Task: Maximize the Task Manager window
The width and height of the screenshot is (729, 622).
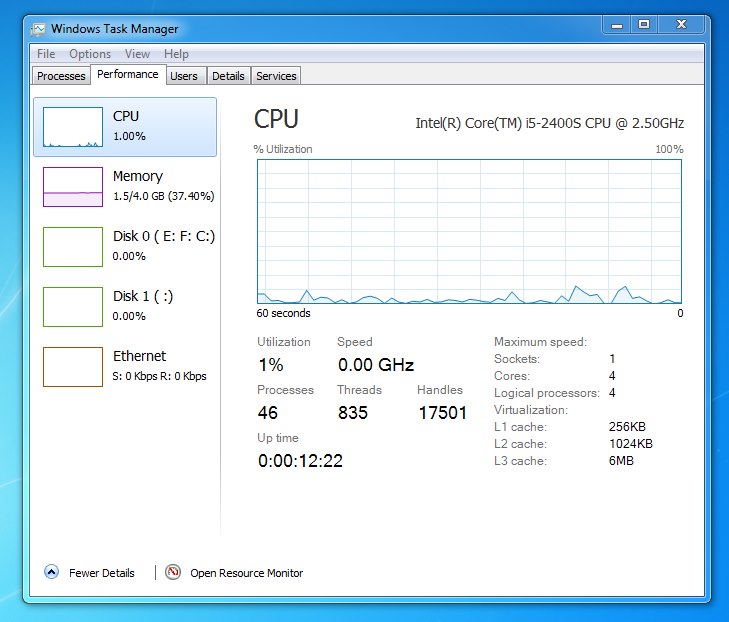Action: click(644, 25)
